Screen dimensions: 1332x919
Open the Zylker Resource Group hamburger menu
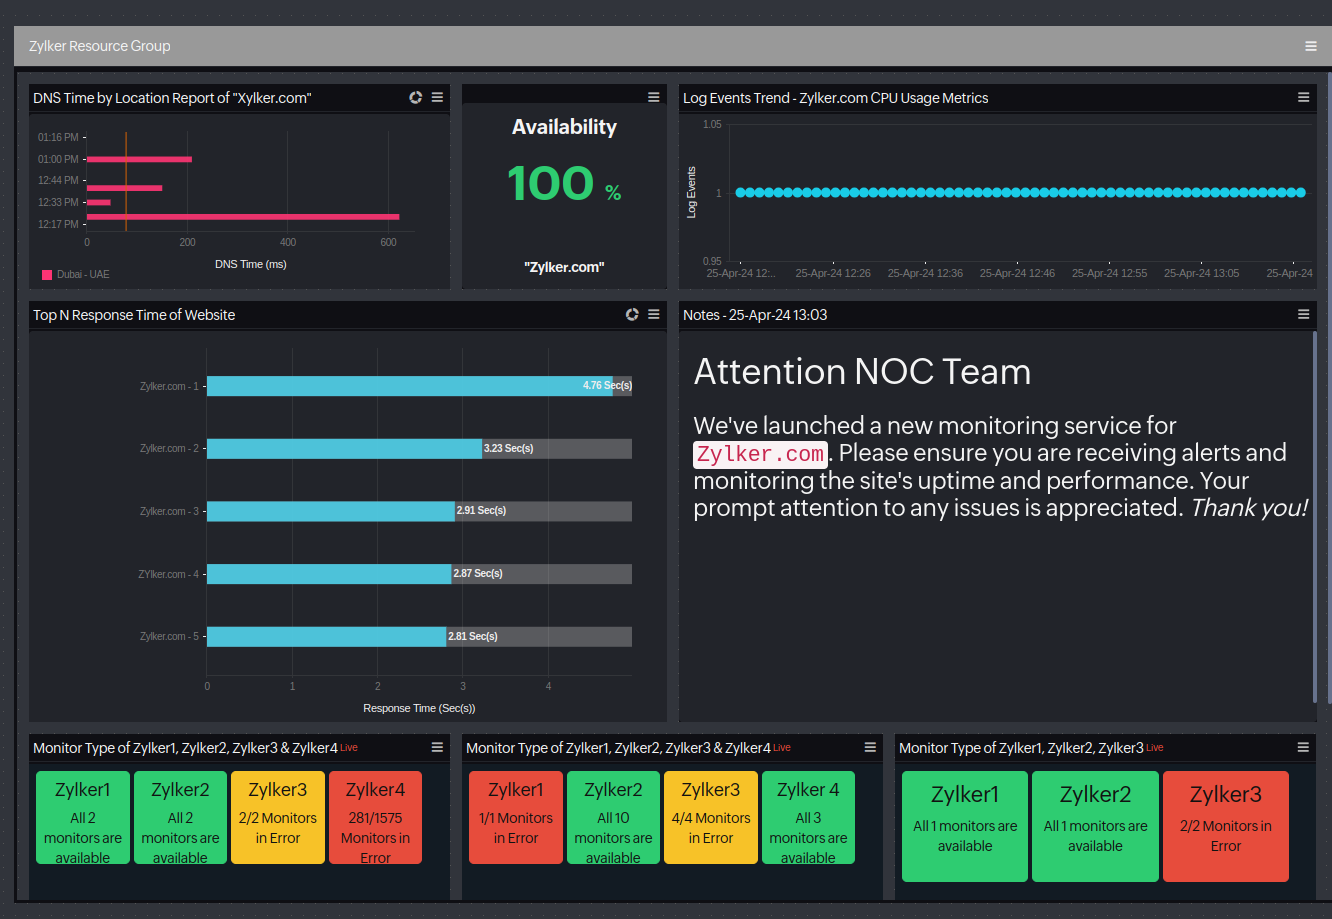coord(1310,46)
